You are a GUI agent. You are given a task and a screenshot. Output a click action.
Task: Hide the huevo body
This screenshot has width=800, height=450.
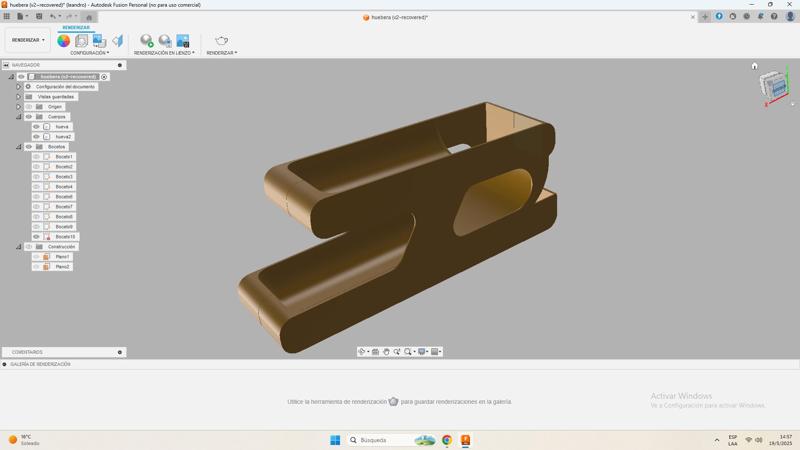coord(36,127)
